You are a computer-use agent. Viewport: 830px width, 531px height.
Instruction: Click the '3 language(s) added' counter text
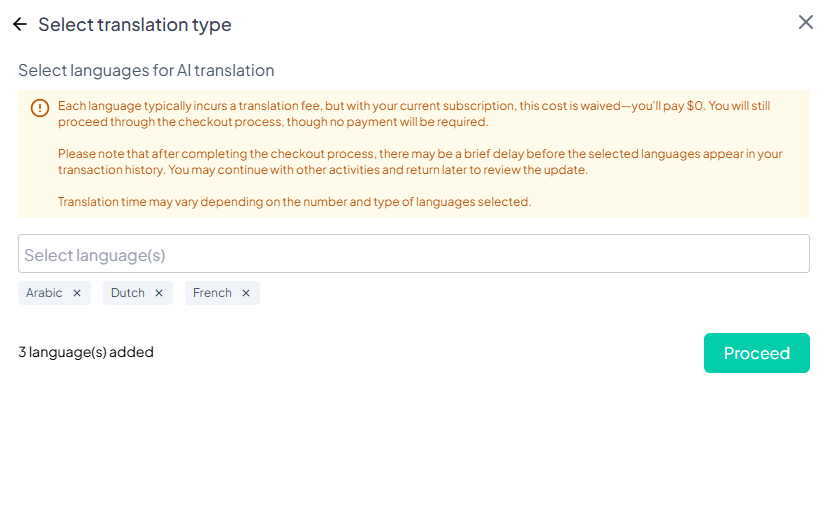pos(86,352)
